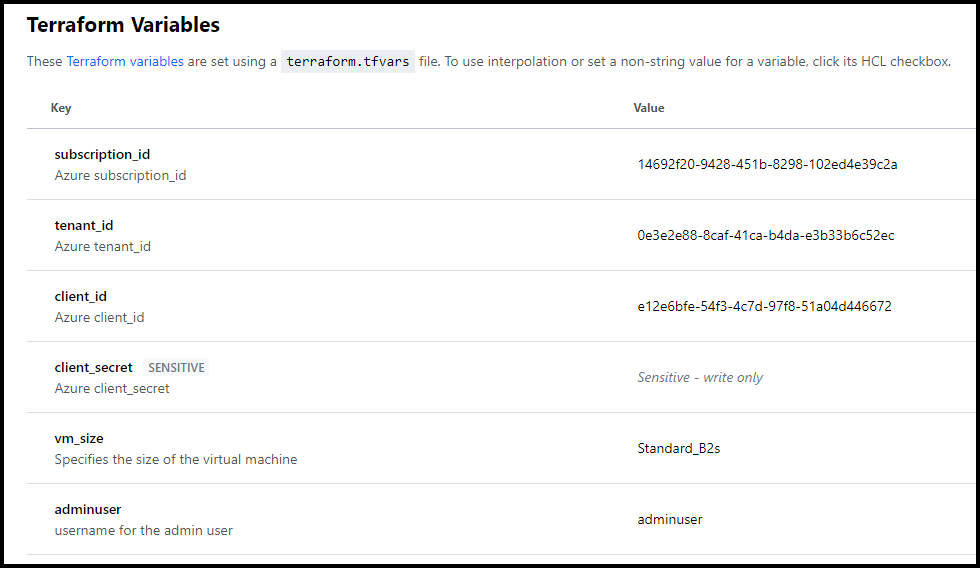Click the tenant_id value 0e3e2e88-8caf…

(x=766, y=236)
